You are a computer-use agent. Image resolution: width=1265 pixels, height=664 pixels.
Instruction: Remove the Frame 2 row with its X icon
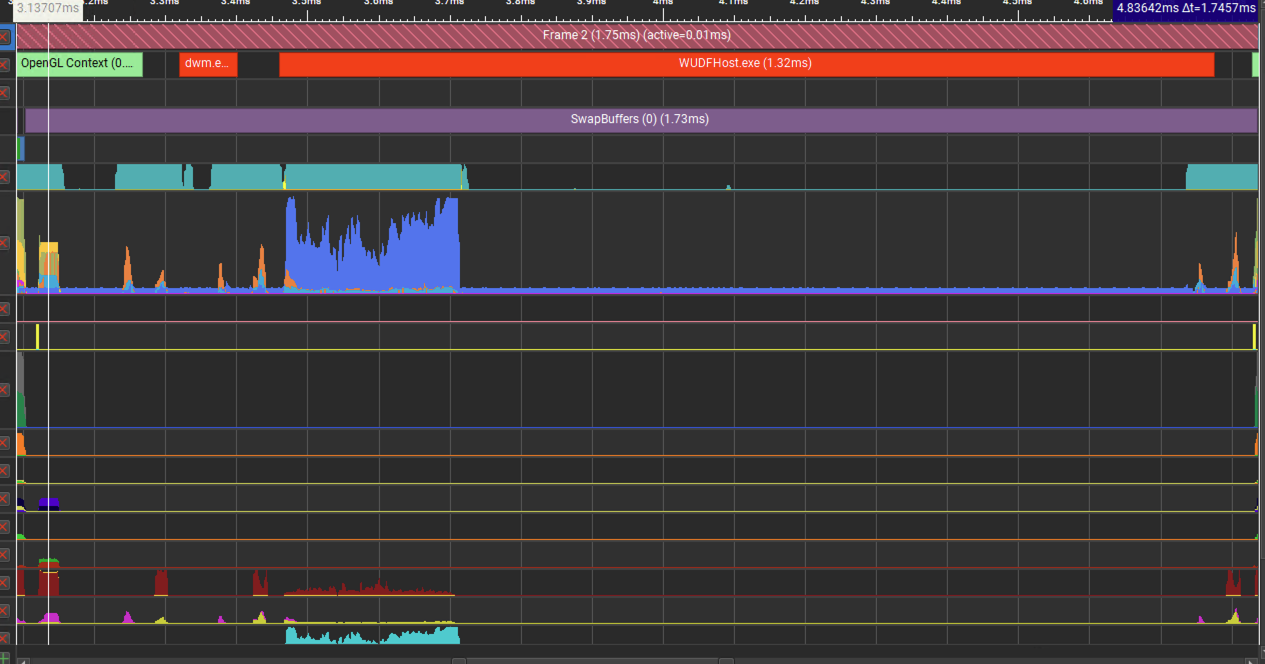point(5,37)
